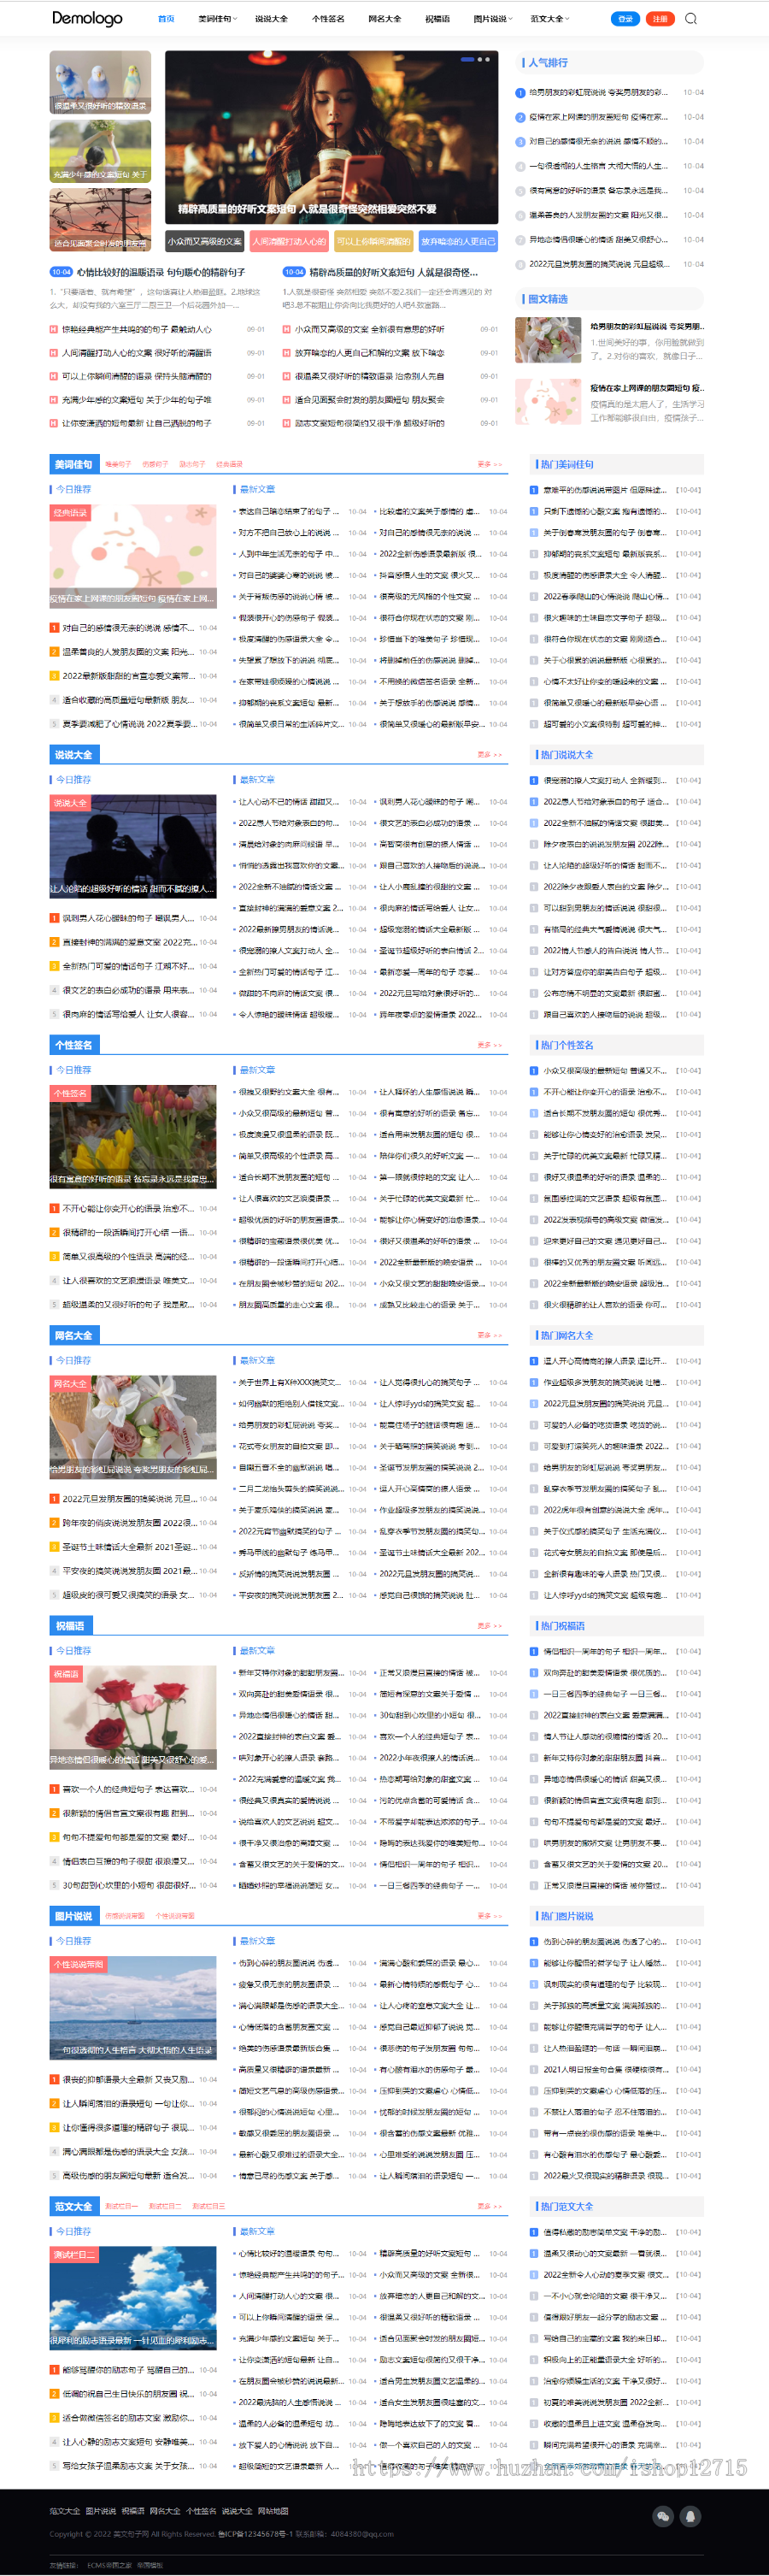Open the girl in meadow thumbnail
Screen dimensions: 769x2576
tap(100, 151)
